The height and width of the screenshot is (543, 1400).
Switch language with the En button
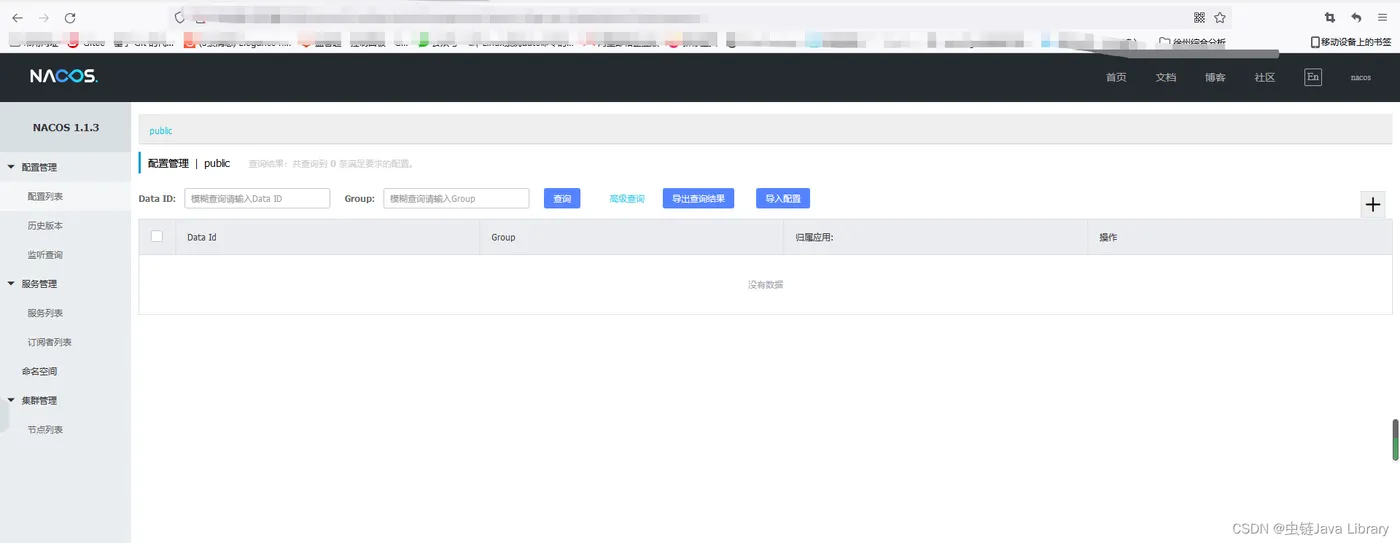point(1313,77)
